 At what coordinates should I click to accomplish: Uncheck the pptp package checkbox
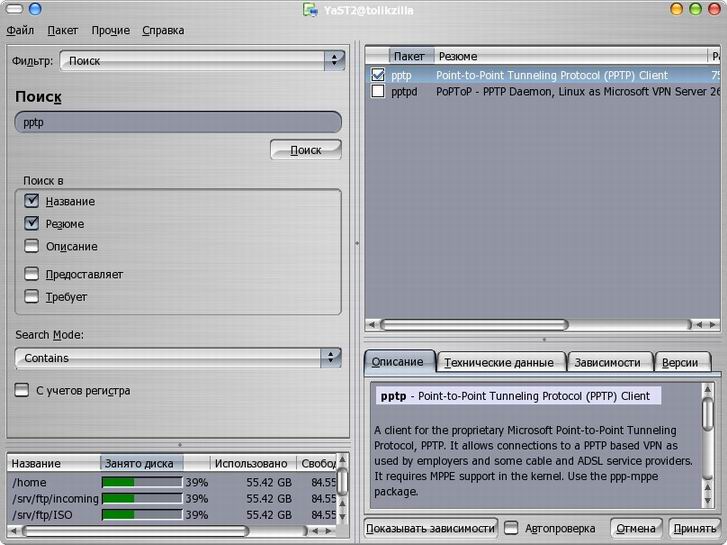coord(378,75)
